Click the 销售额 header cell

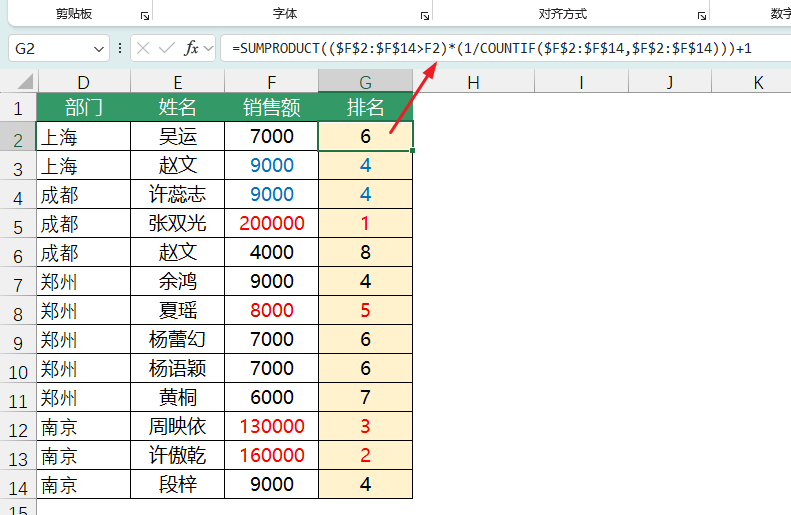point(271,107)
